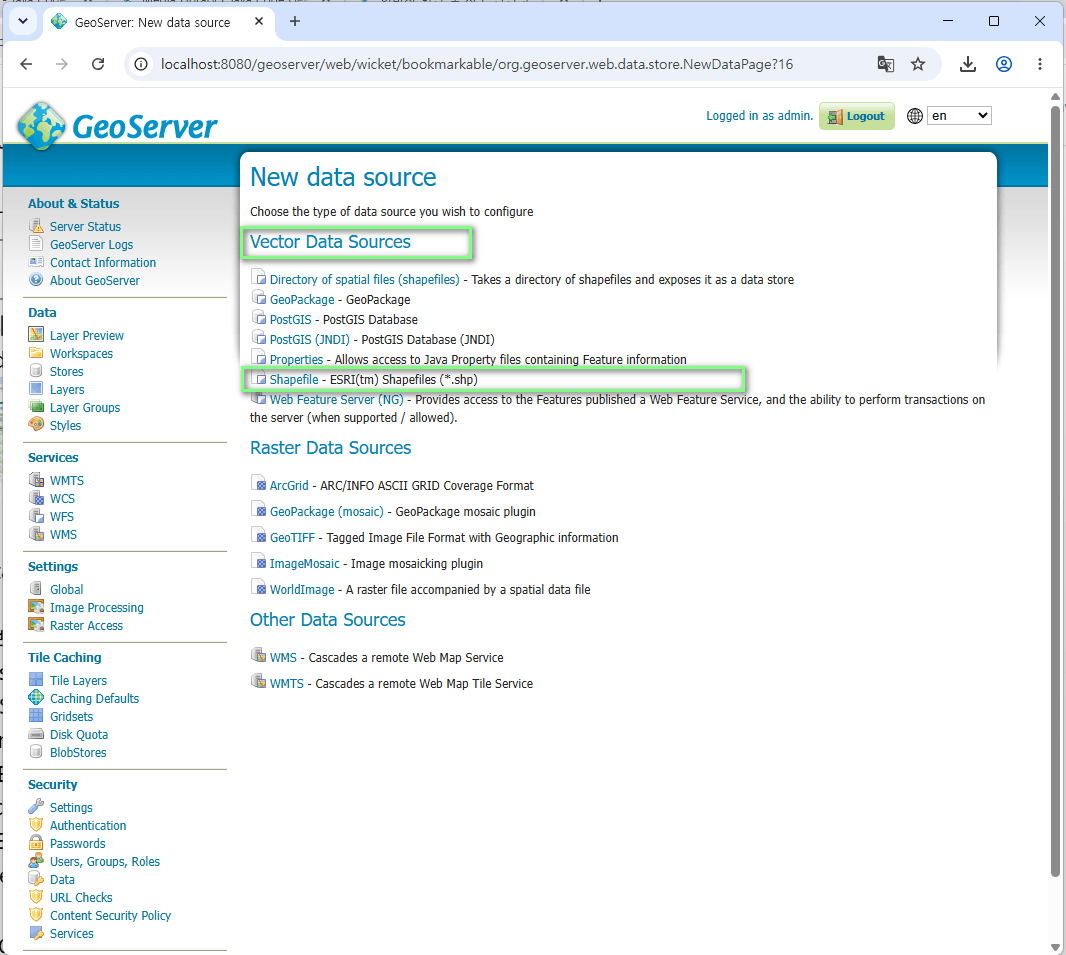Screen dimensions: 1066x955
Task: Click the Layer Preview map icon
Action: 36,334
